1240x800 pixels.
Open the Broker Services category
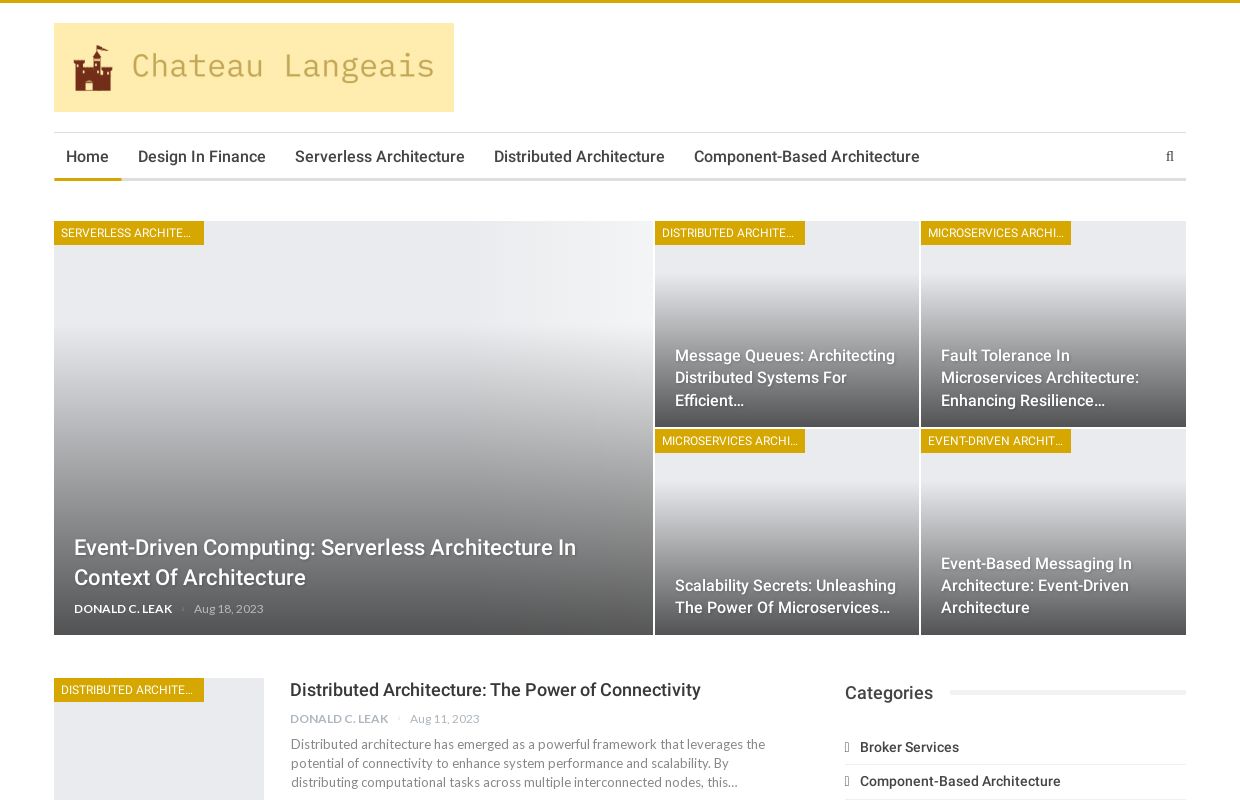(x=909, y=747)
